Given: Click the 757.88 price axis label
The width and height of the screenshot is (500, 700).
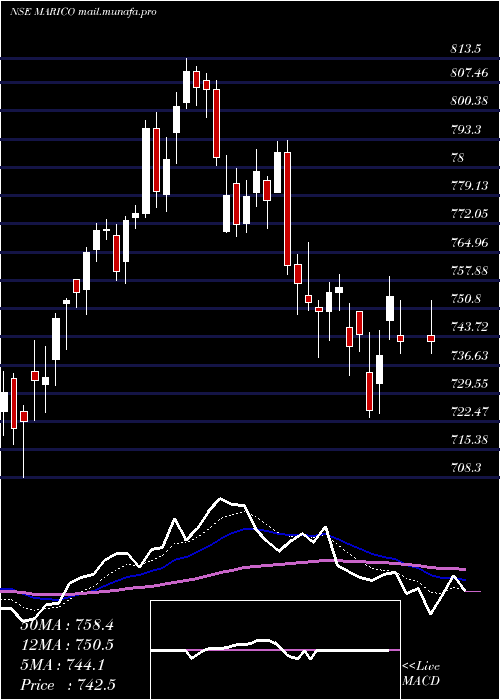Looking at the screenshot, I should click(x=469, y=271).
